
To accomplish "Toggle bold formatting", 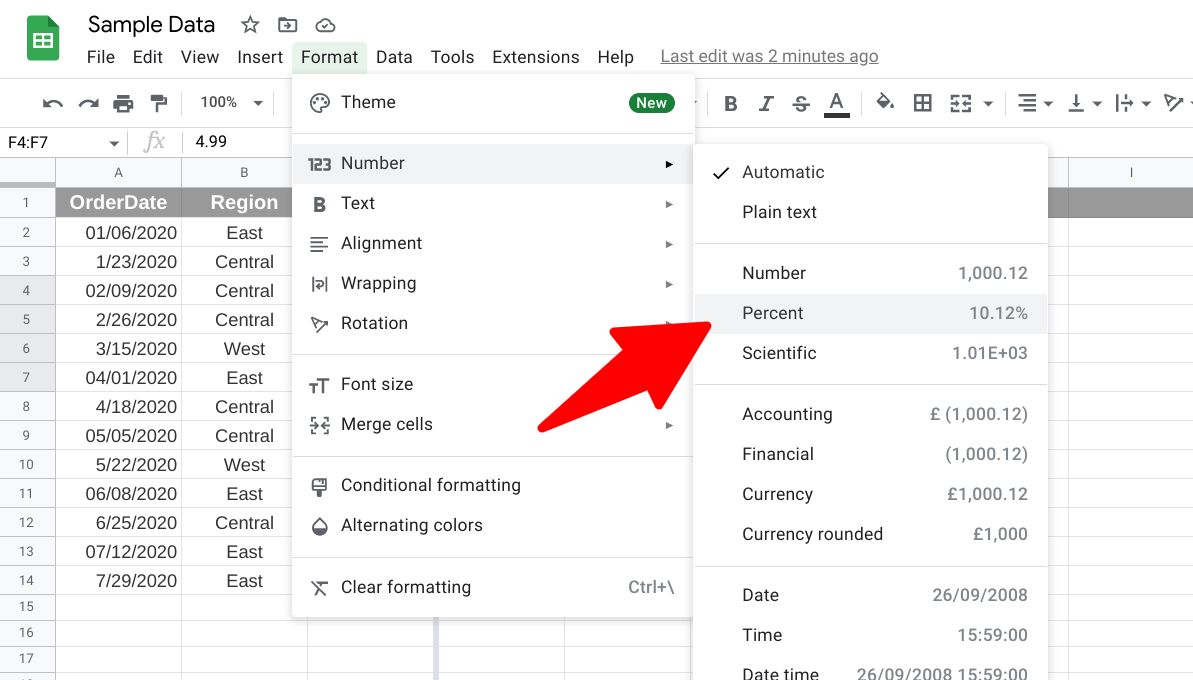I will [730, 102].
